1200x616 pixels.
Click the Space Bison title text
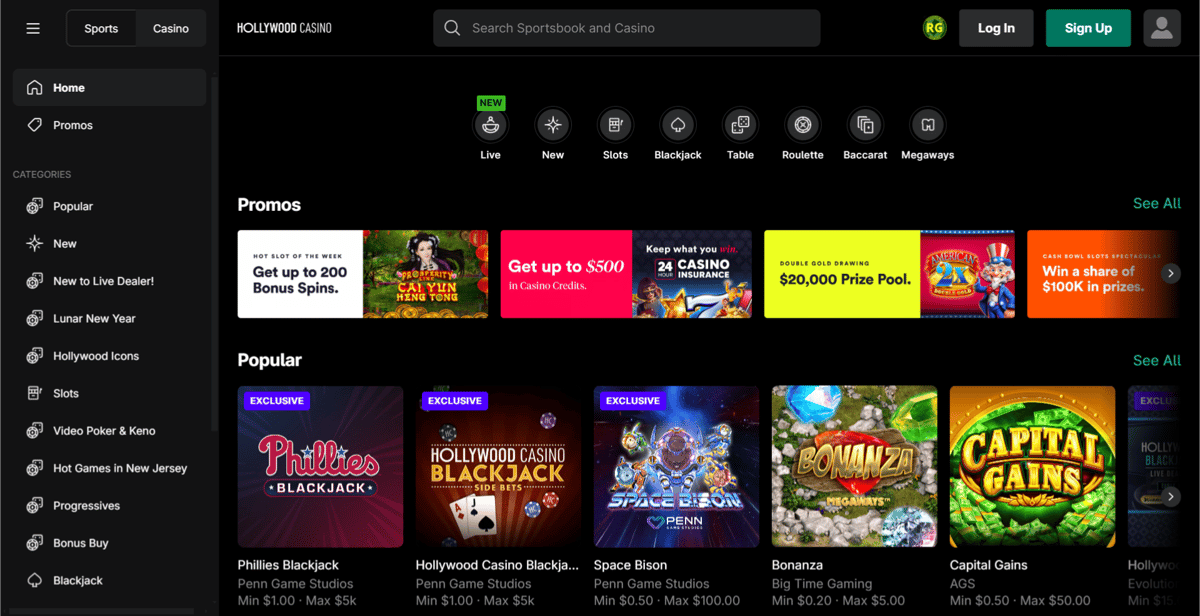(630, 565)
